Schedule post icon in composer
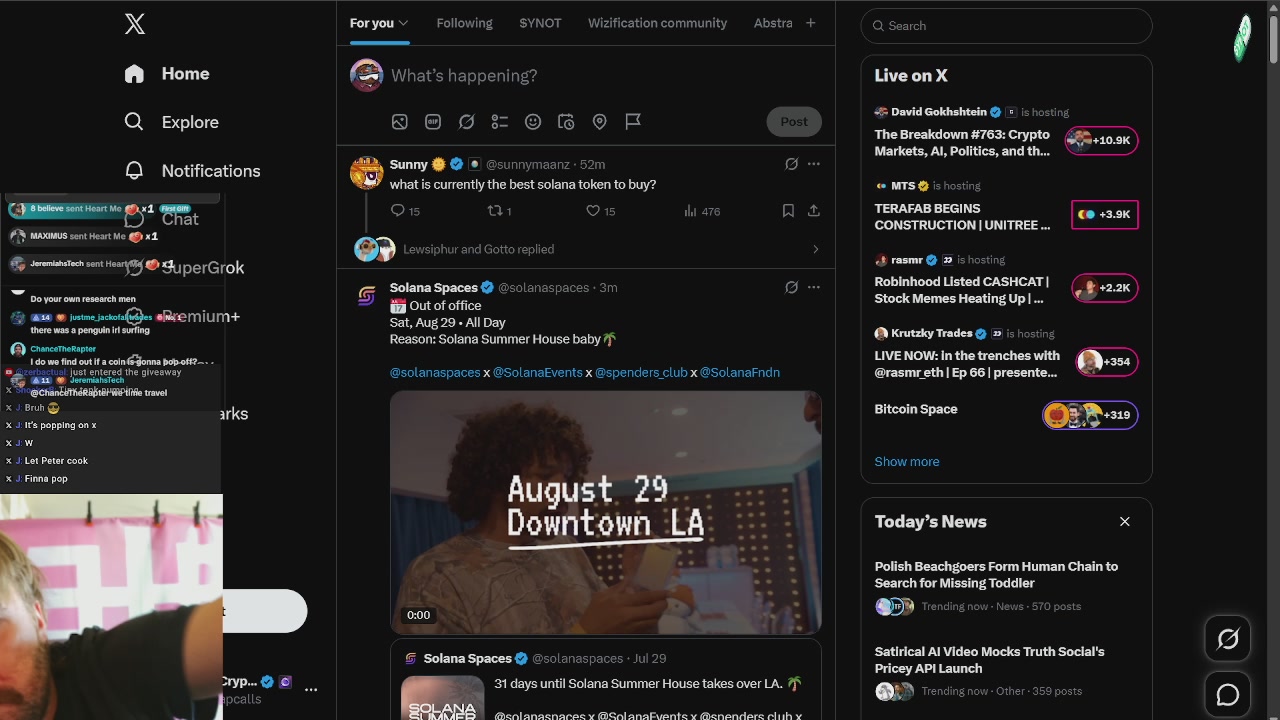1280x720 pixels. coord(566,122)
